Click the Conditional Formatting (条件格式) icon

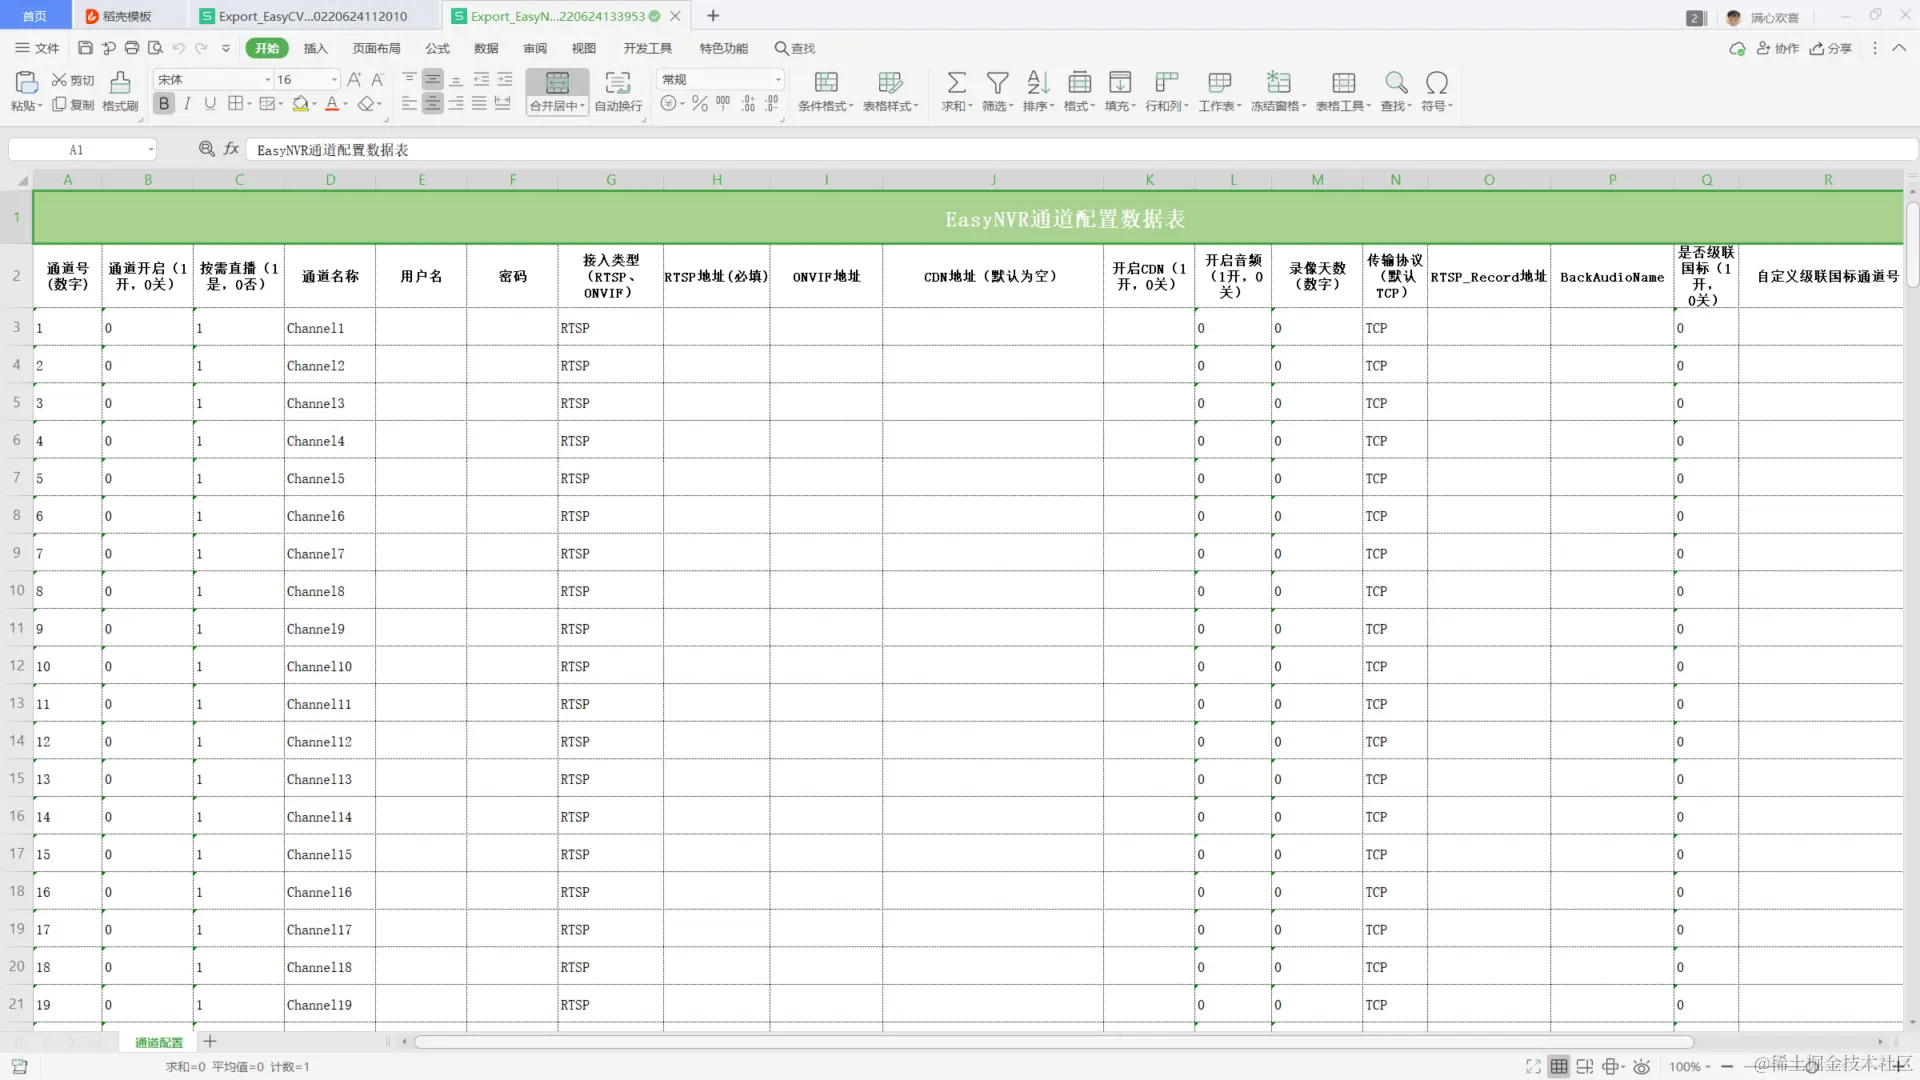tap(826, 82)
